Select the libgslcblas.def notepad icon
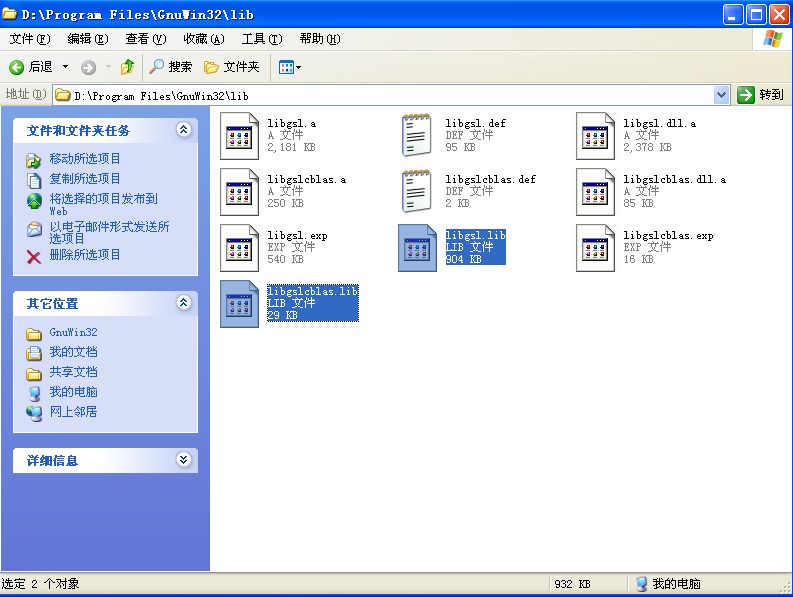Image resolution: width=793 pixels, height=597 pixels. 417,191
